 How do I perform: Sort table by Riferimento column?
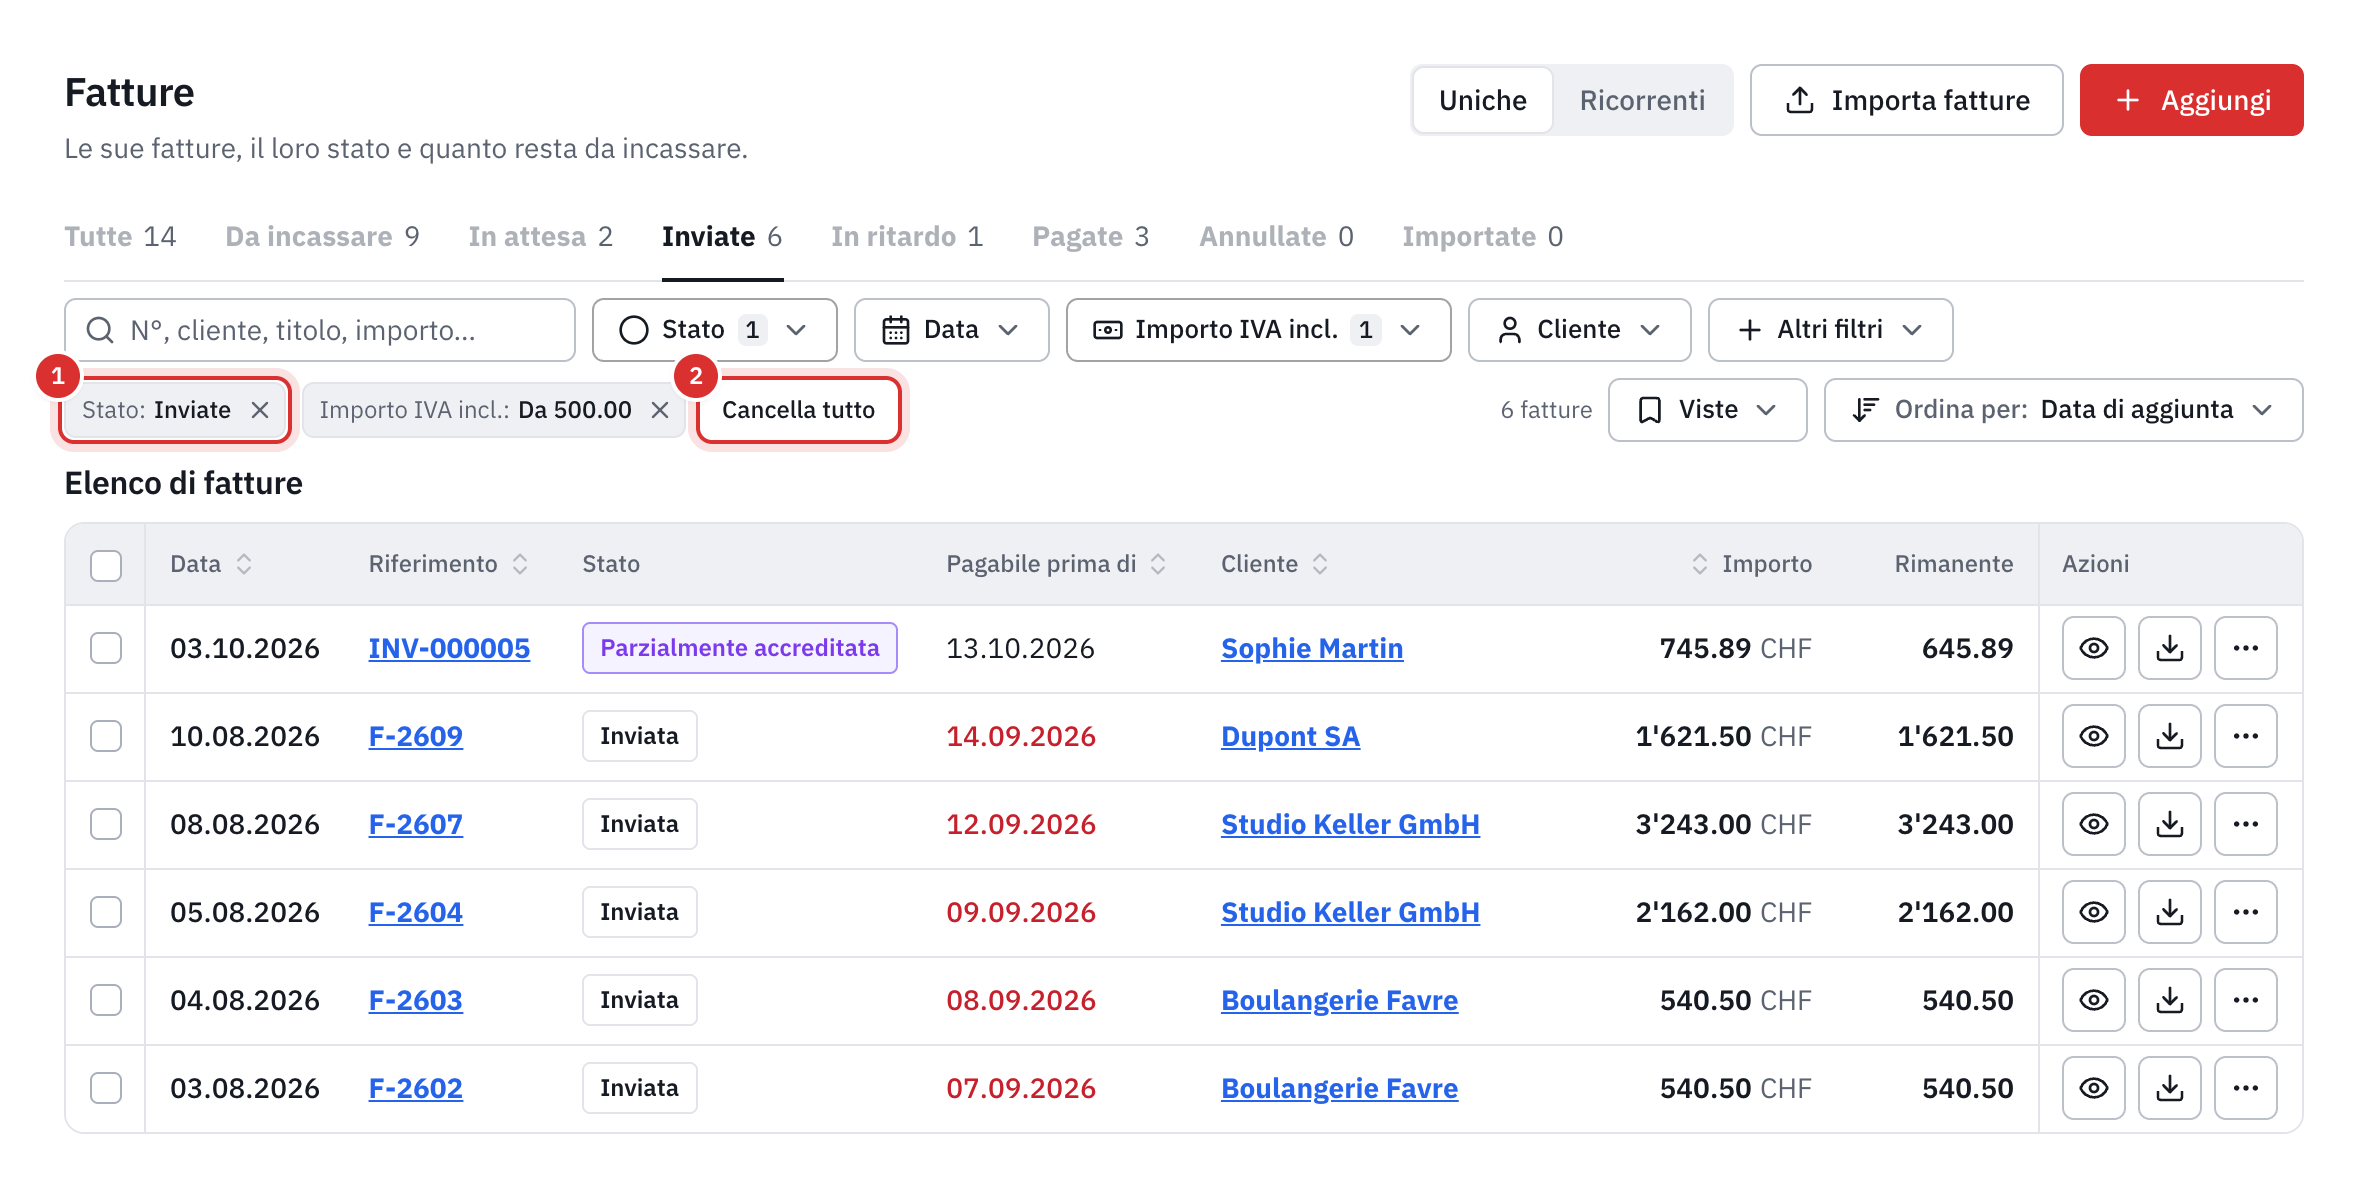pyautogui.click(x=448, y=564)
